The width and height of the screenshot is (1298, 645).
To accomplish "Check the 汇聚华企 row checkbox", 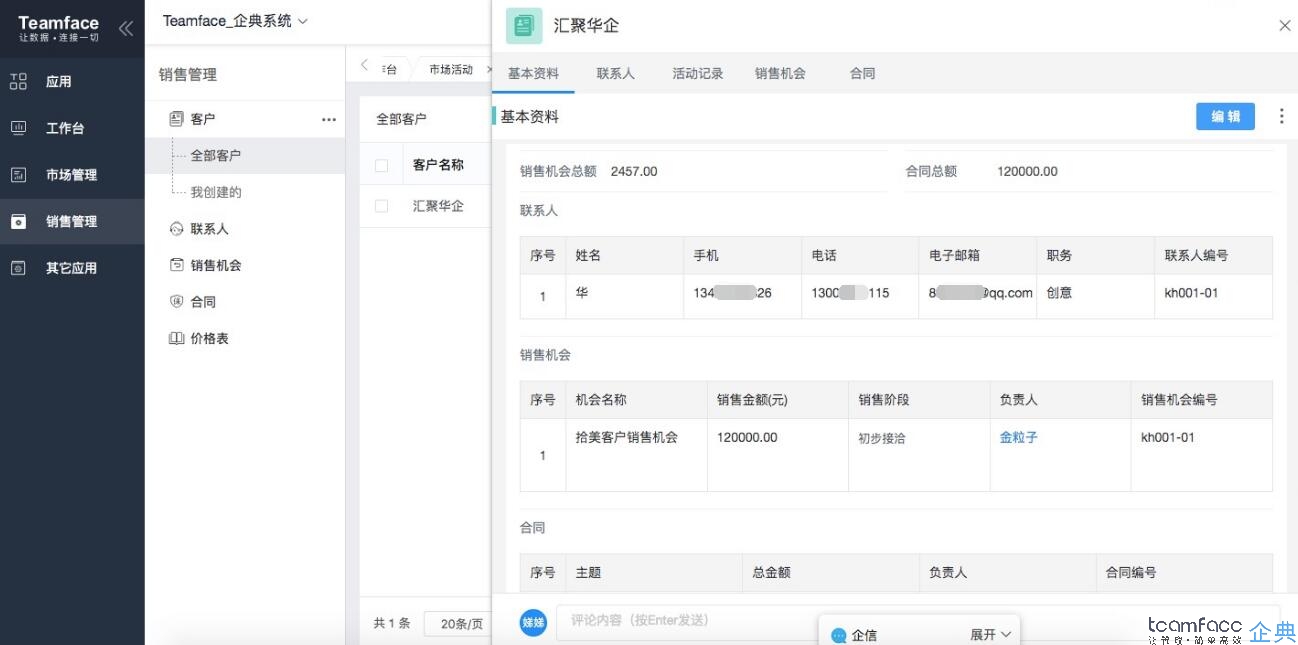I will click(381, 206).
